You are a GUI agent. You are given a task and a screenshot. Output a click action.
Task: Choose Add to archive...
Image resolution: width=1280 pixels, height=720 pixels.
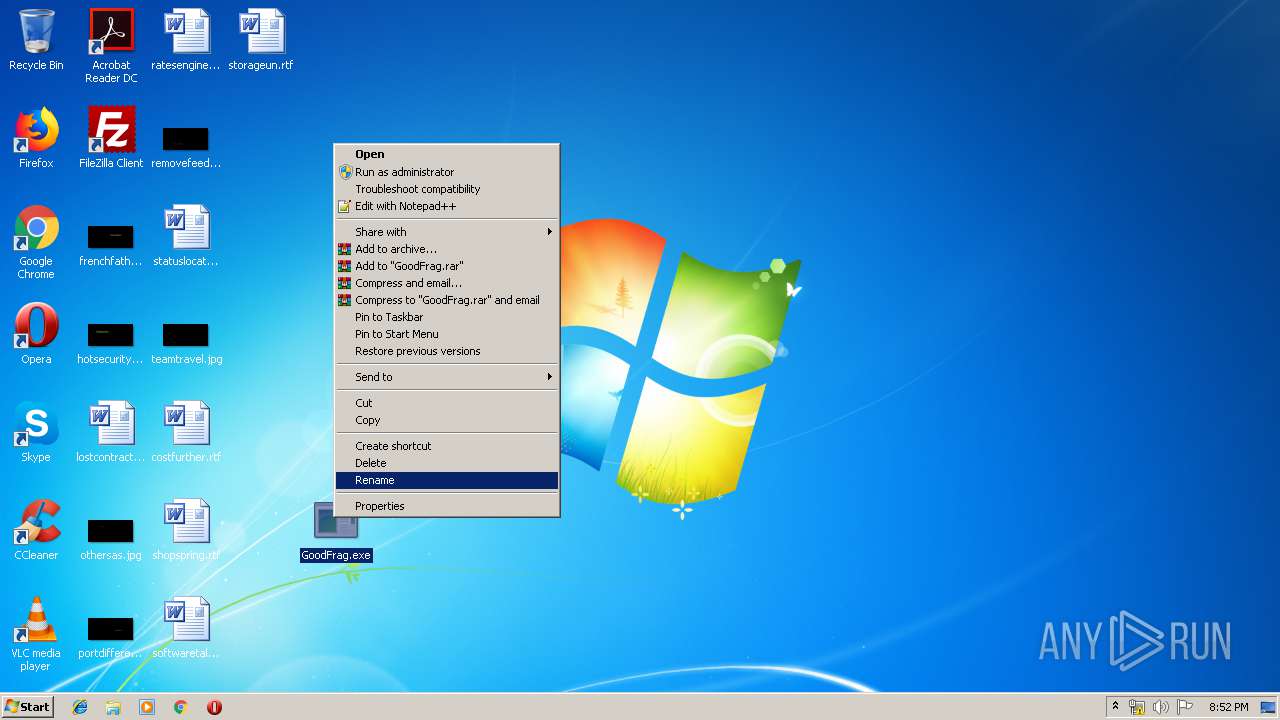point(446,249)
